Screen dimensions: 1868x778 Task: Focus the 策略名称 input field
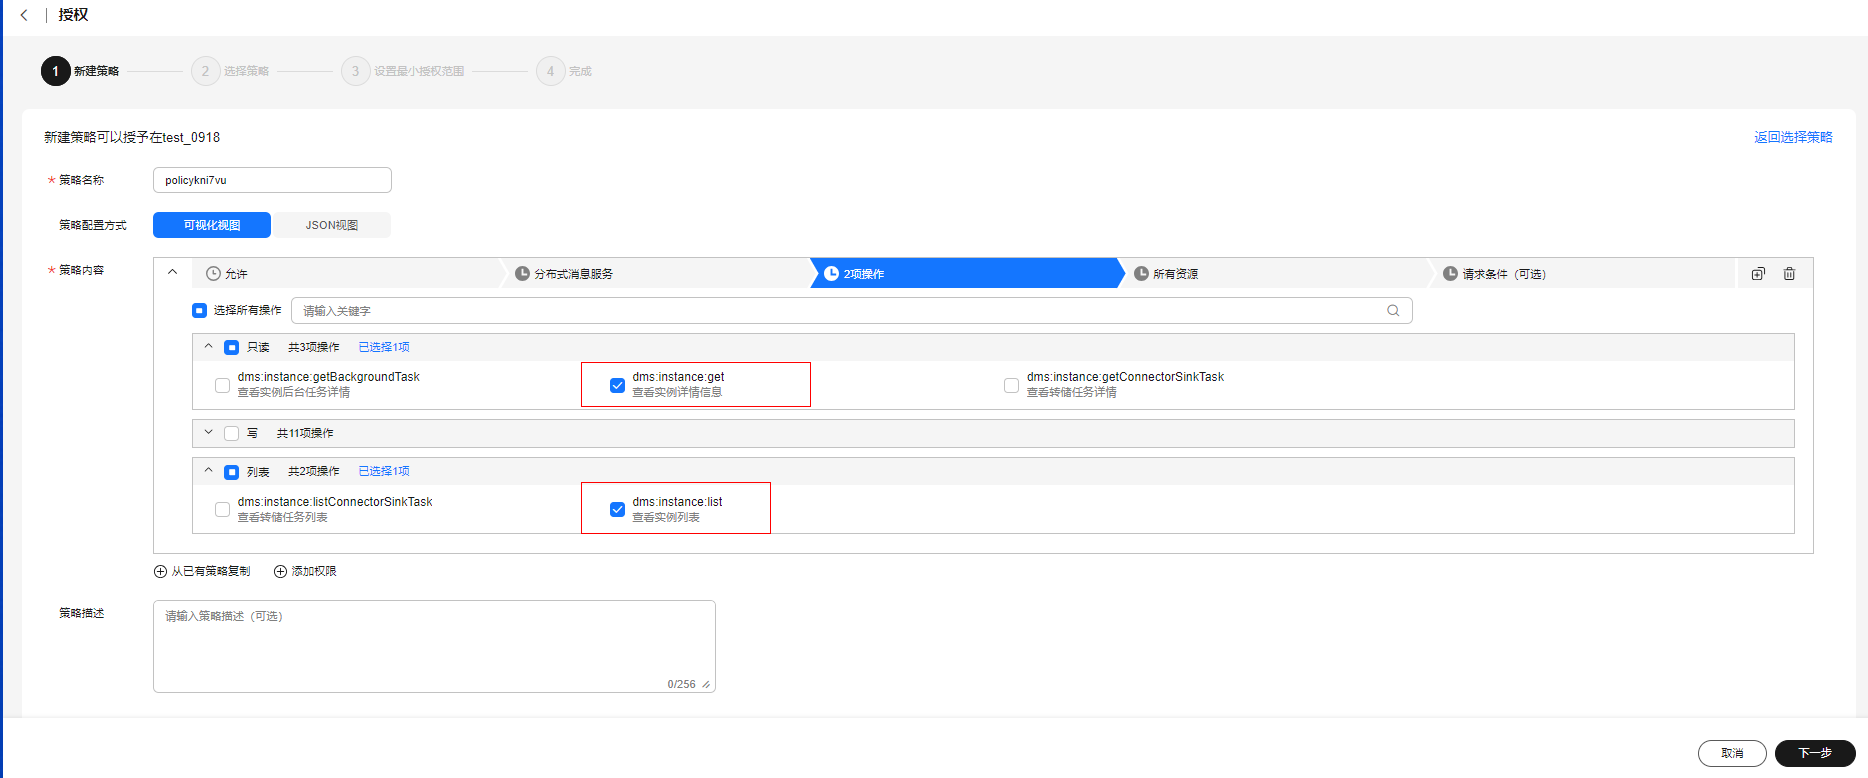coord(272,180)
